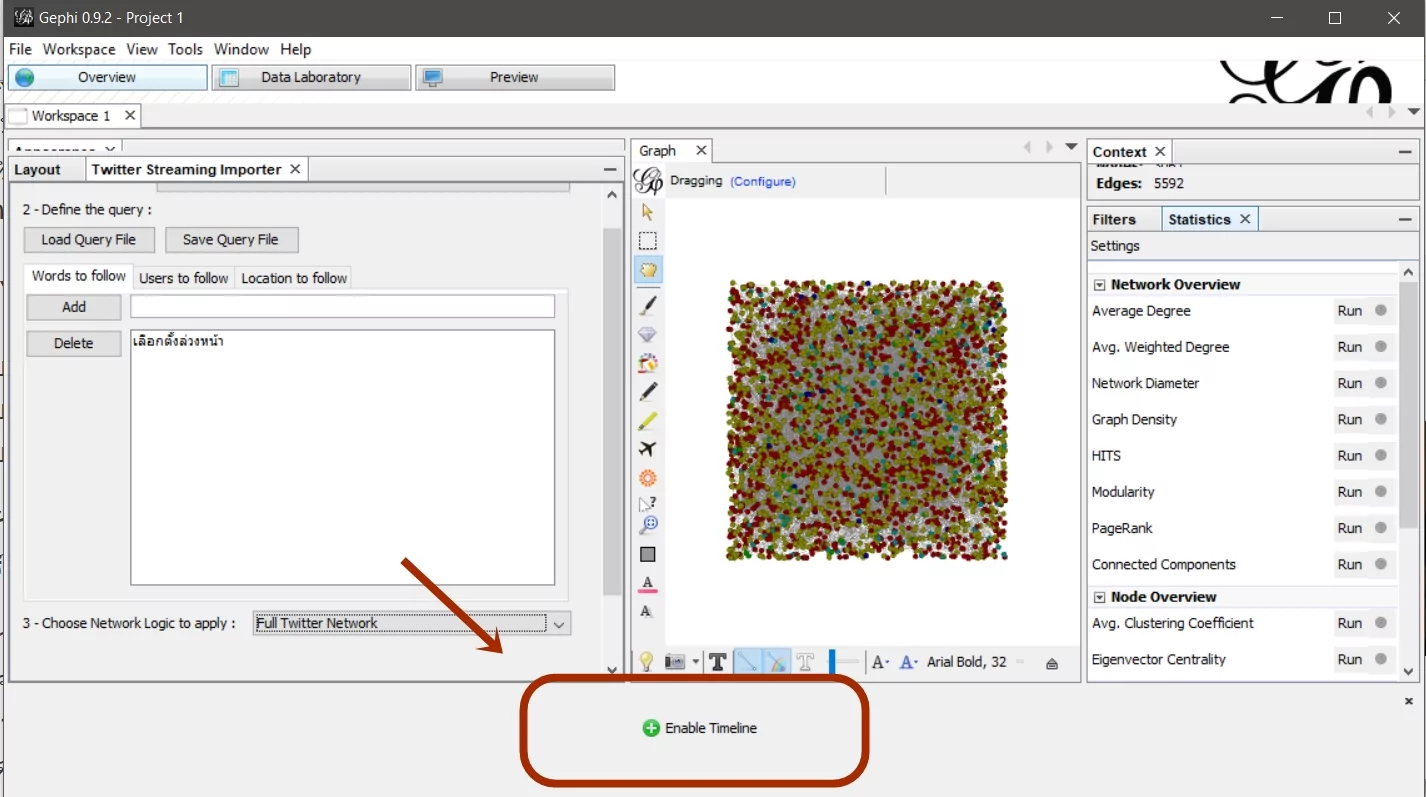Click the Save Query File button
Screen dimensions: 1426x797
pyautogui.click(x=231, y=240)
